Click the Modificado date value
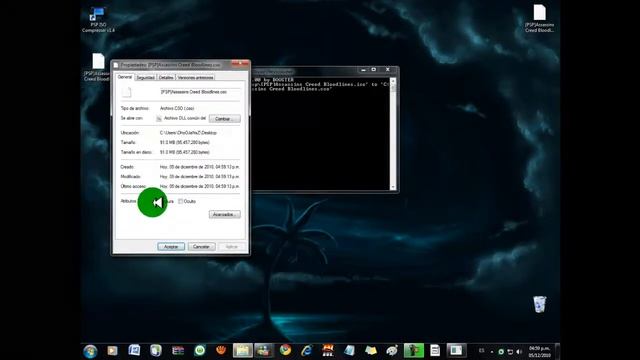 click(200, 177)
